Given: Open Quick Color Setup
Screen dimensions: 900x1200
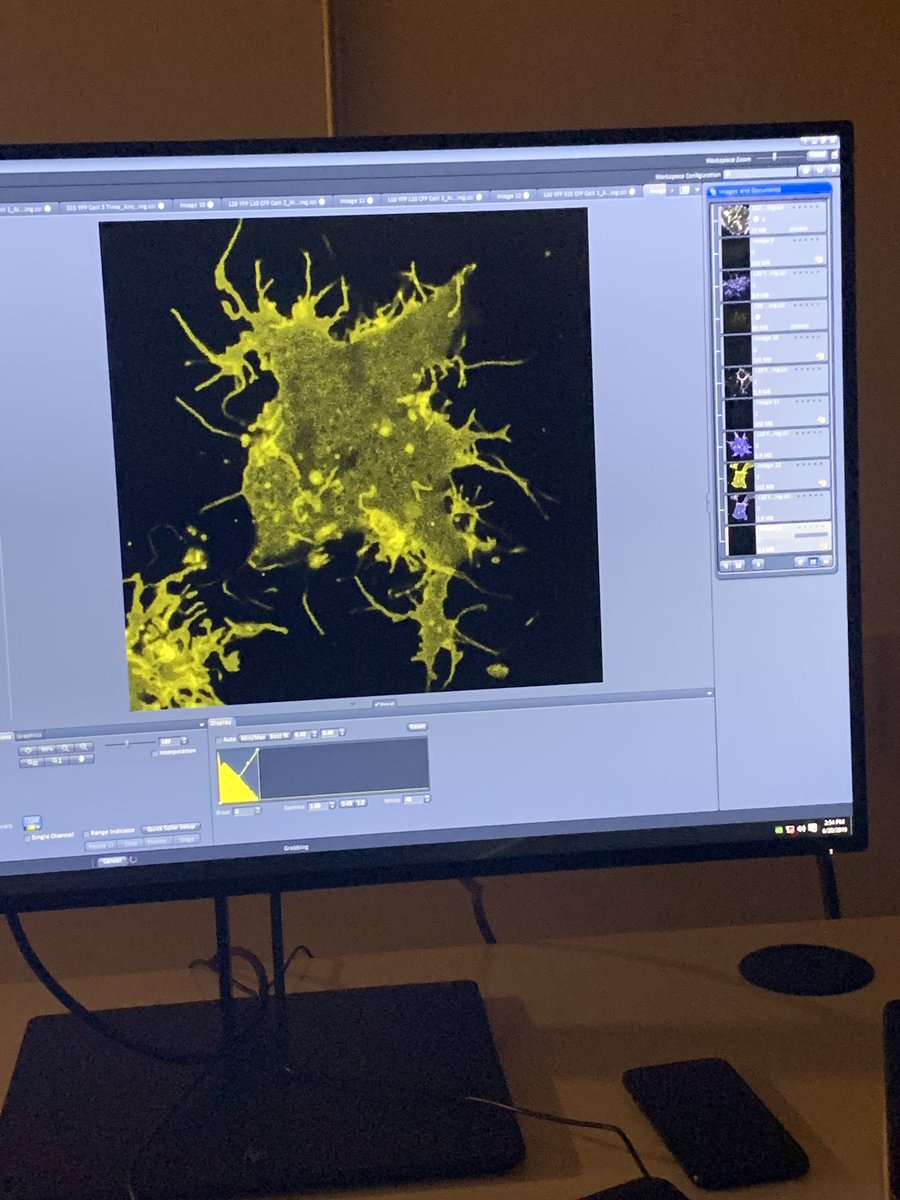Looking at the screenshot, I should [x=171, y=827].
